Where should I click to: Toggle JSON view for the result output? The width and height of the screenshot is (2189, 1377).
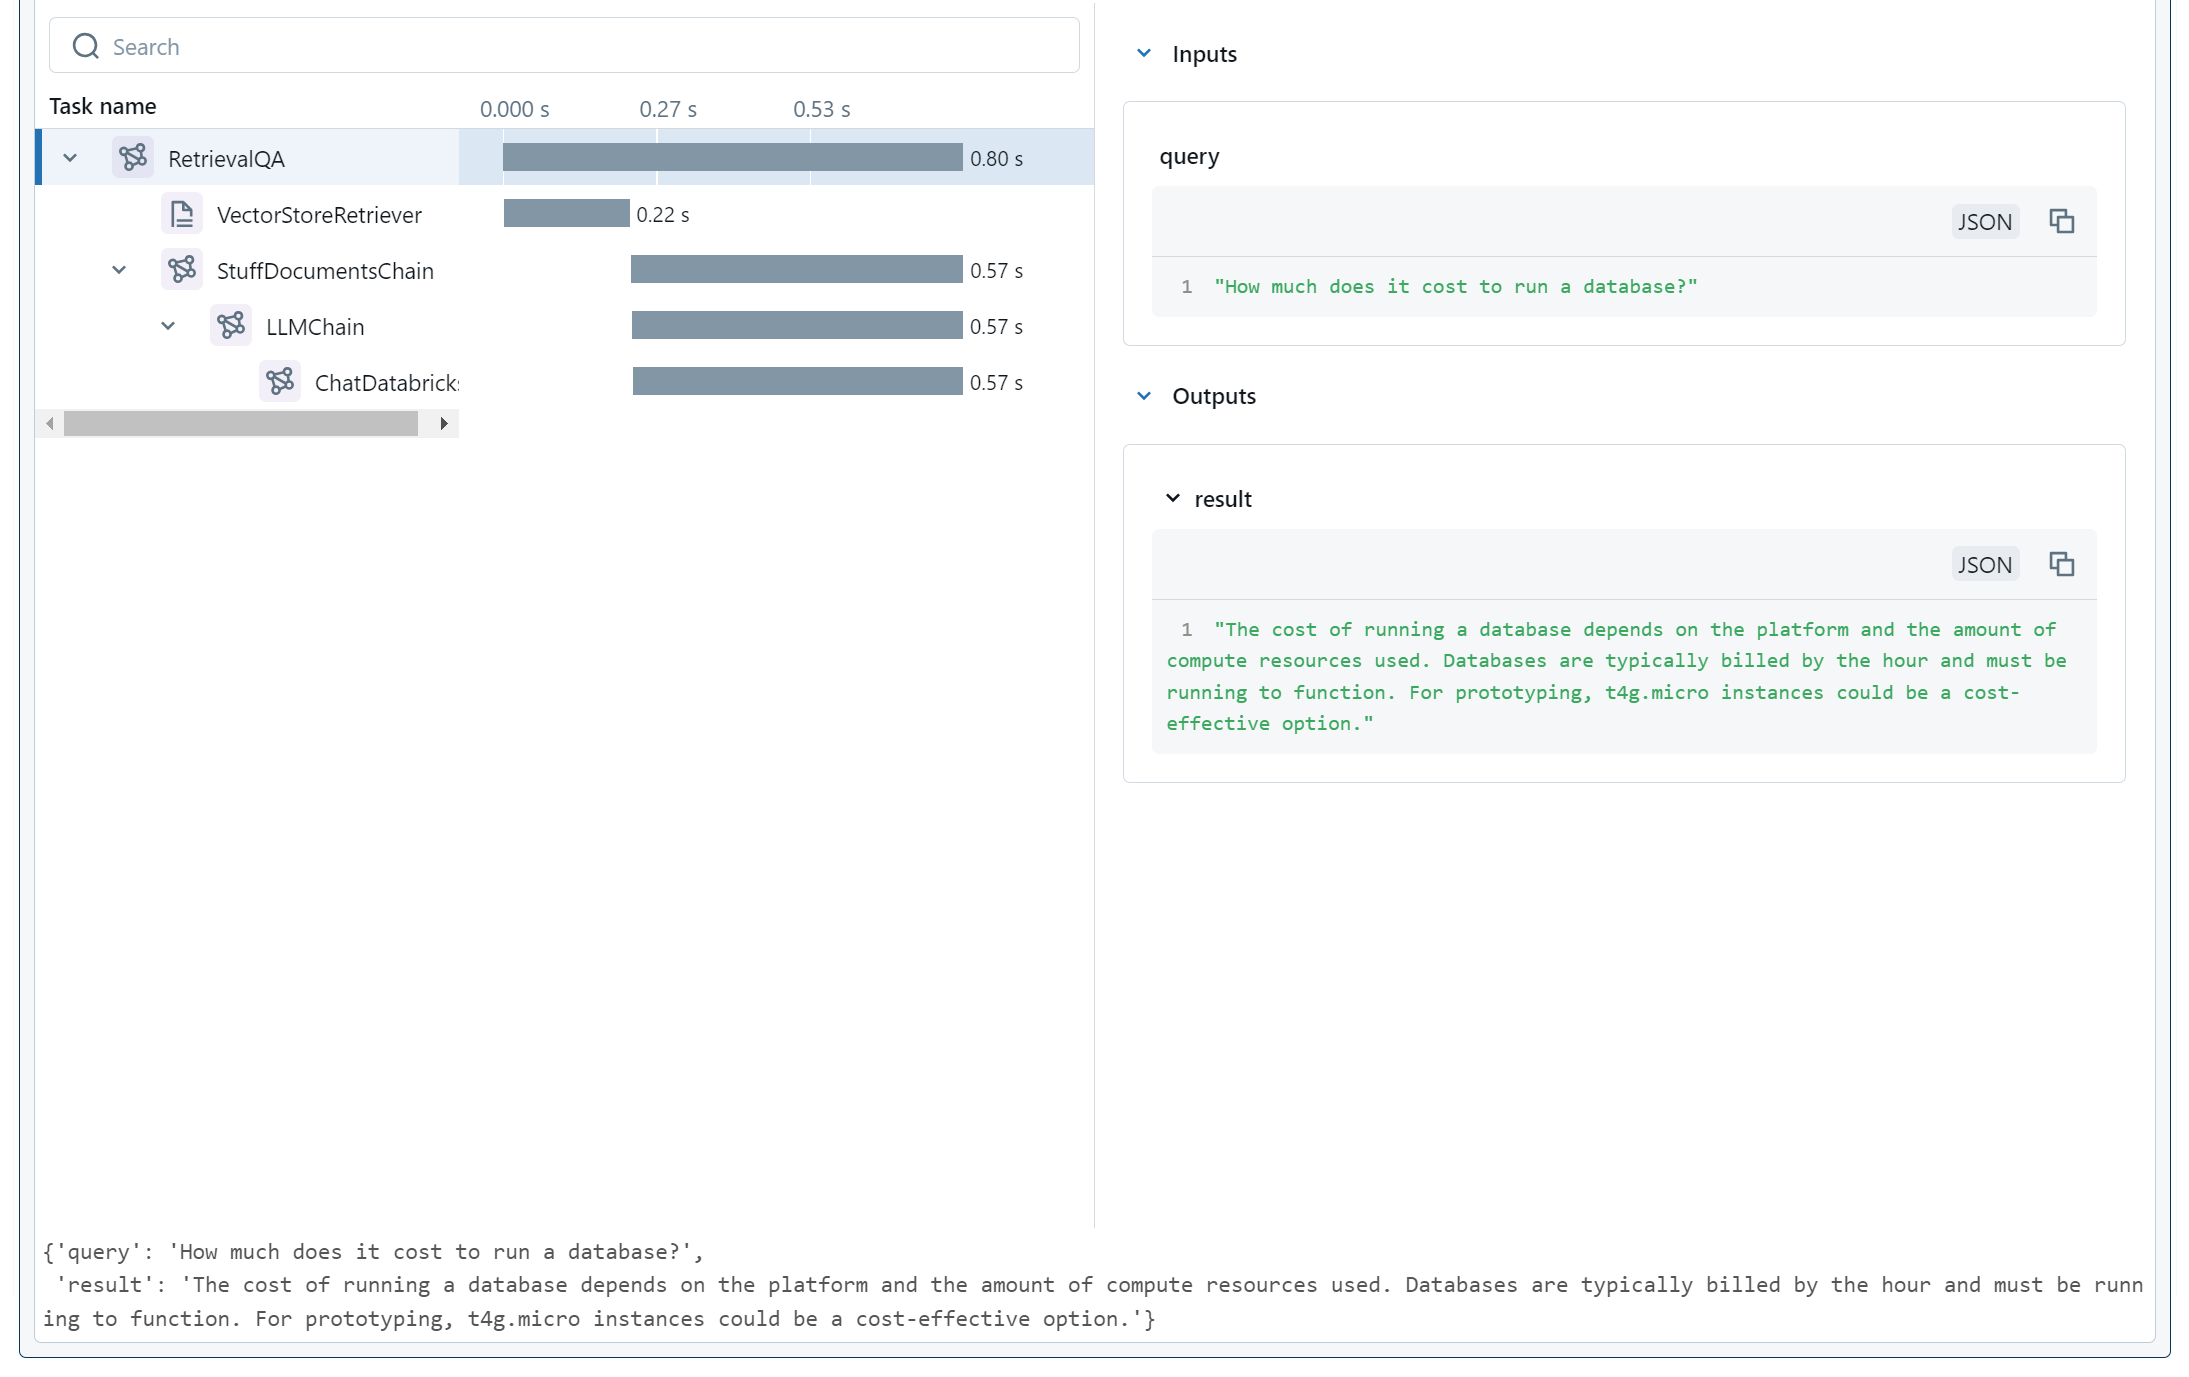(1984, 564)
